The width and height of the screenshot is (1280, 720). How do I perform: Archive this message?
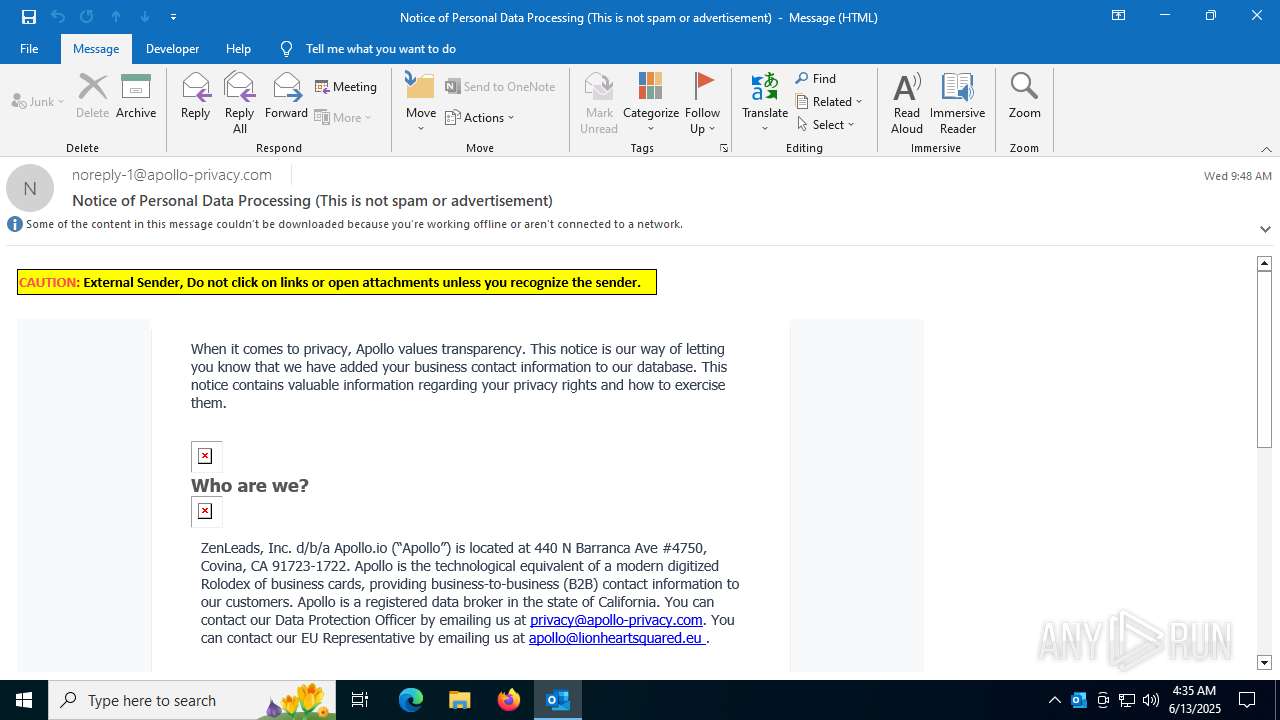(136, 97)
